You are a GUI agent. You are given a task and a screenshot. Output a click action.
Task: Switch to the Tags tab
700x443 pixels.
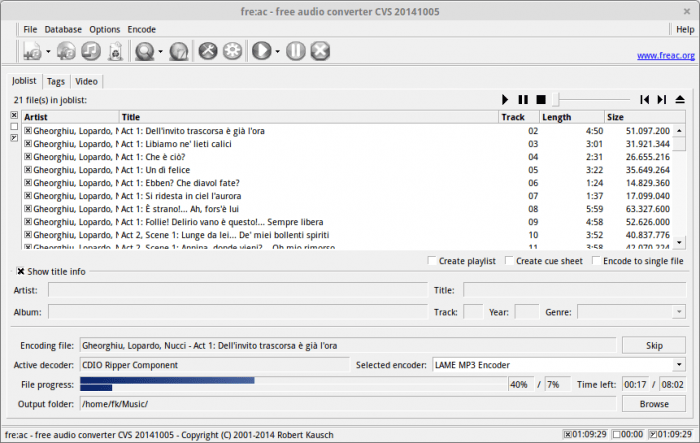tap(56, 81)
